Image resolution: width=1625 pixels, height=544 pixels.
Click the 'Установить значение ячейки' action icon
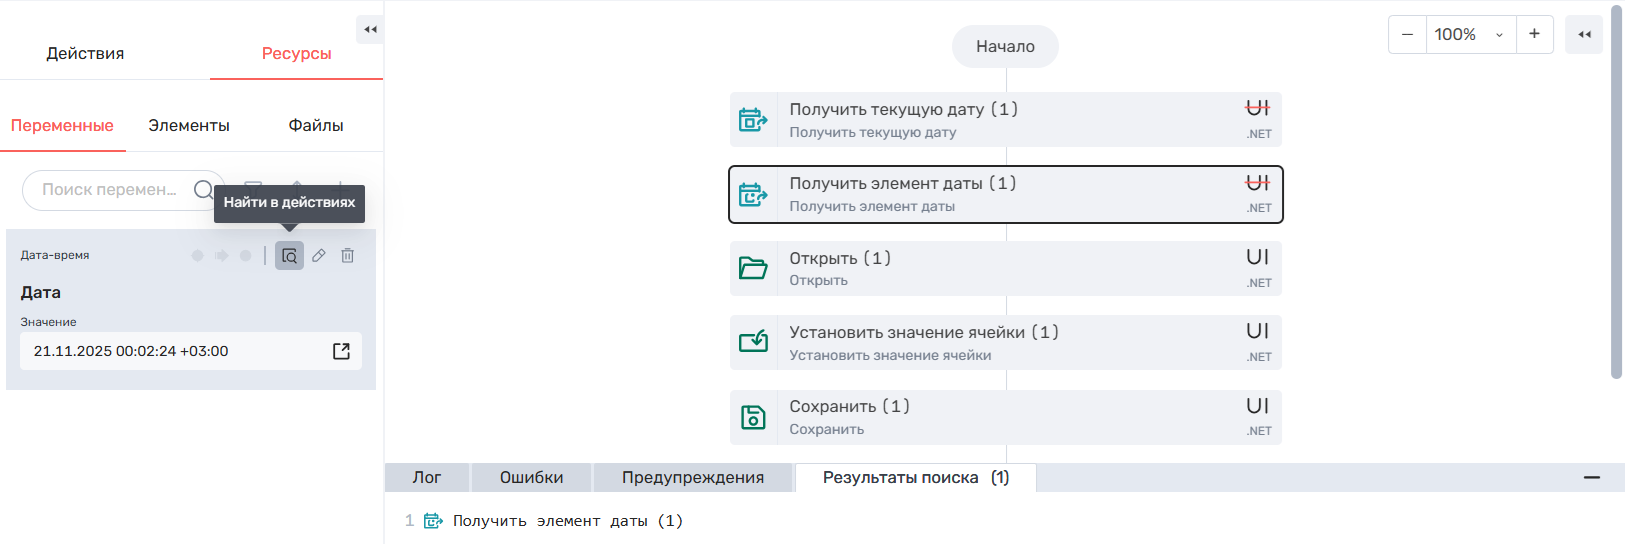tap(753, 342)
